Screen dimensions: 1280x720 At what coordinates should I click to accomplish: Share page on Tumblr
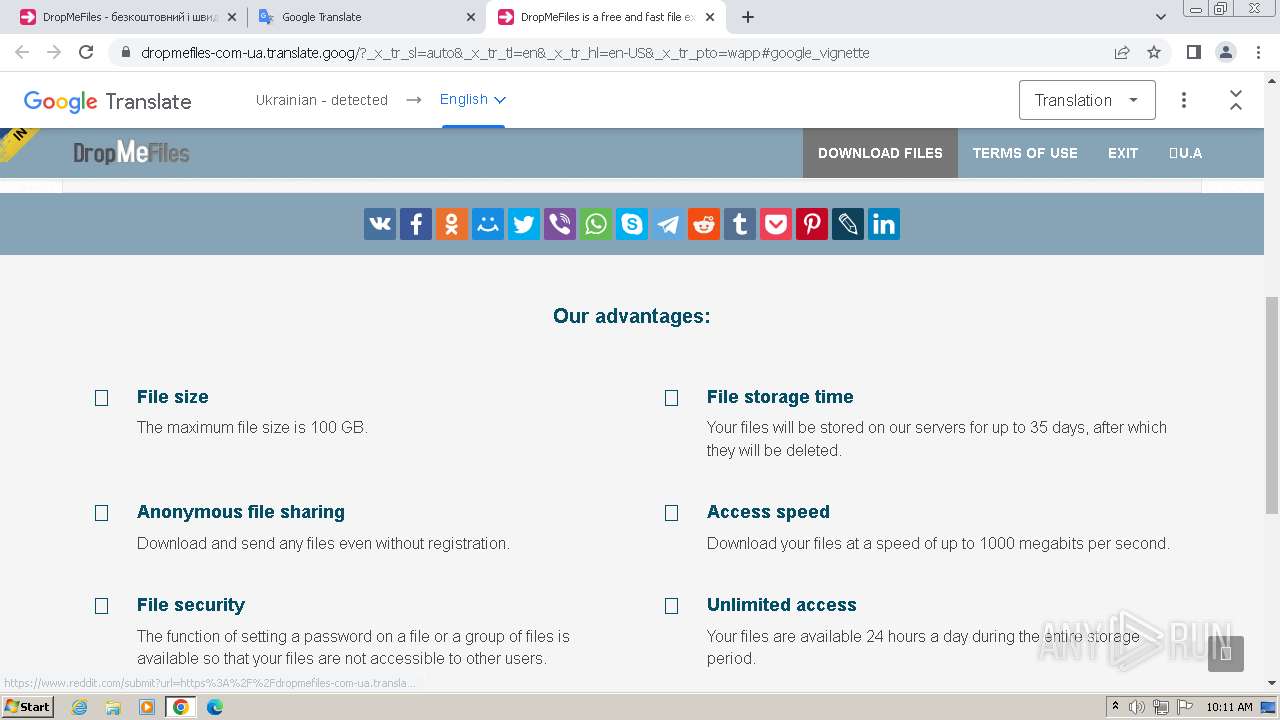[x=740, y=224]
